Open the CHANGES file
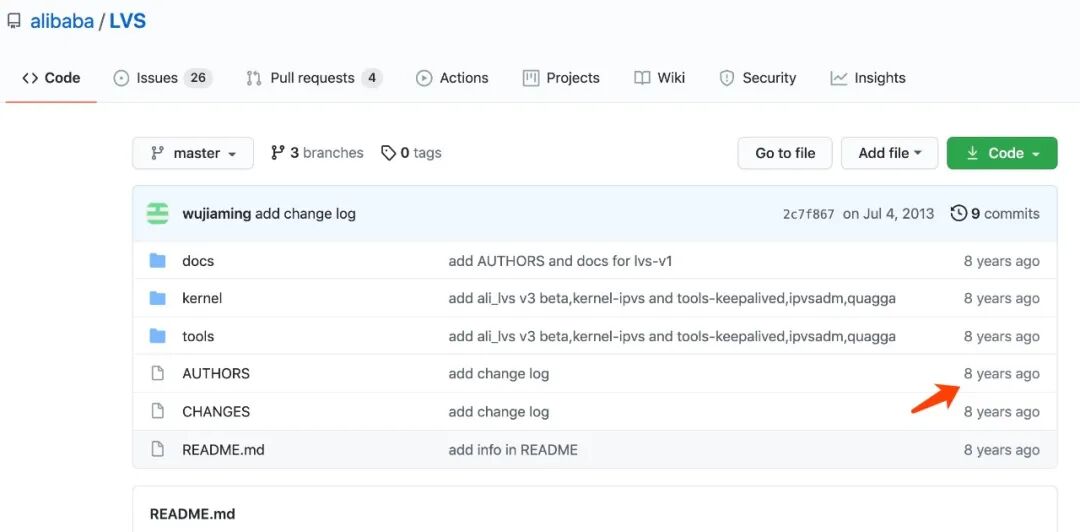 tap(216, 411)
